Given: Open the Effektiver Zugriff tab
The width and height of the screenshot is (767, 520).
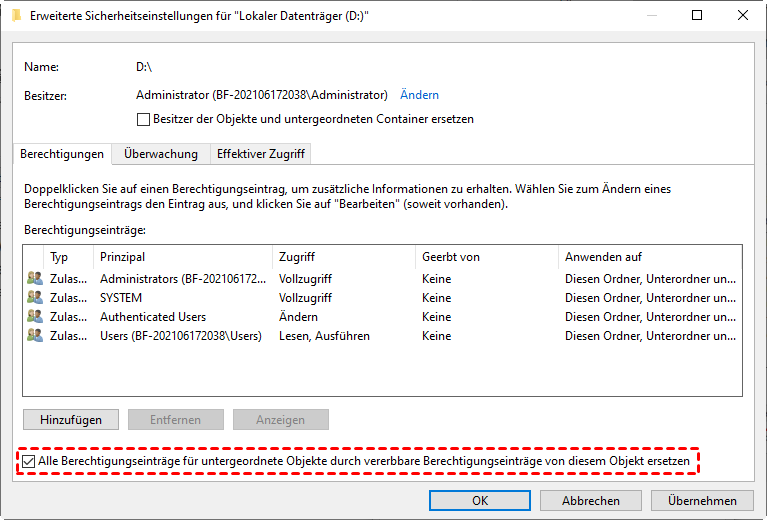Looking at the screenshot, I should pos(261,154).
